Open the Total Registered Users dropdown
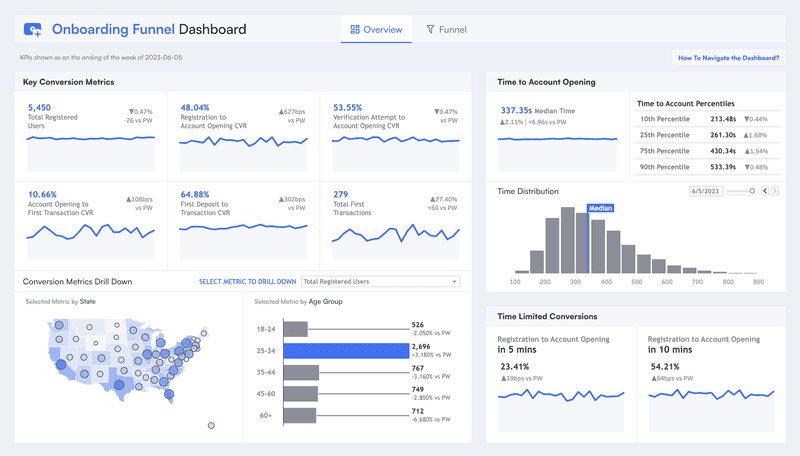800x456 pixels. [381, 282]
